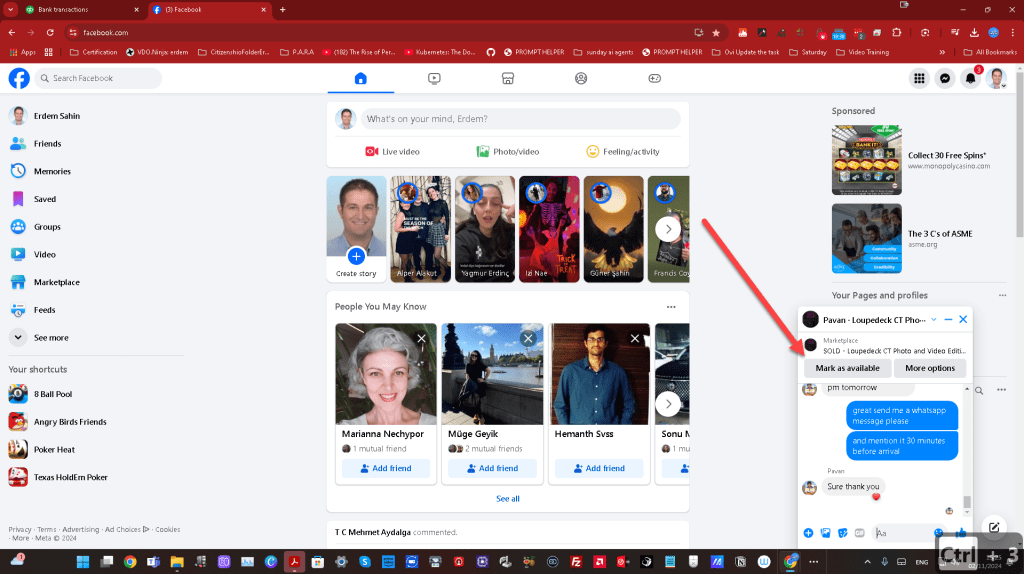Click the Create story plus button

tap(356, 256)
